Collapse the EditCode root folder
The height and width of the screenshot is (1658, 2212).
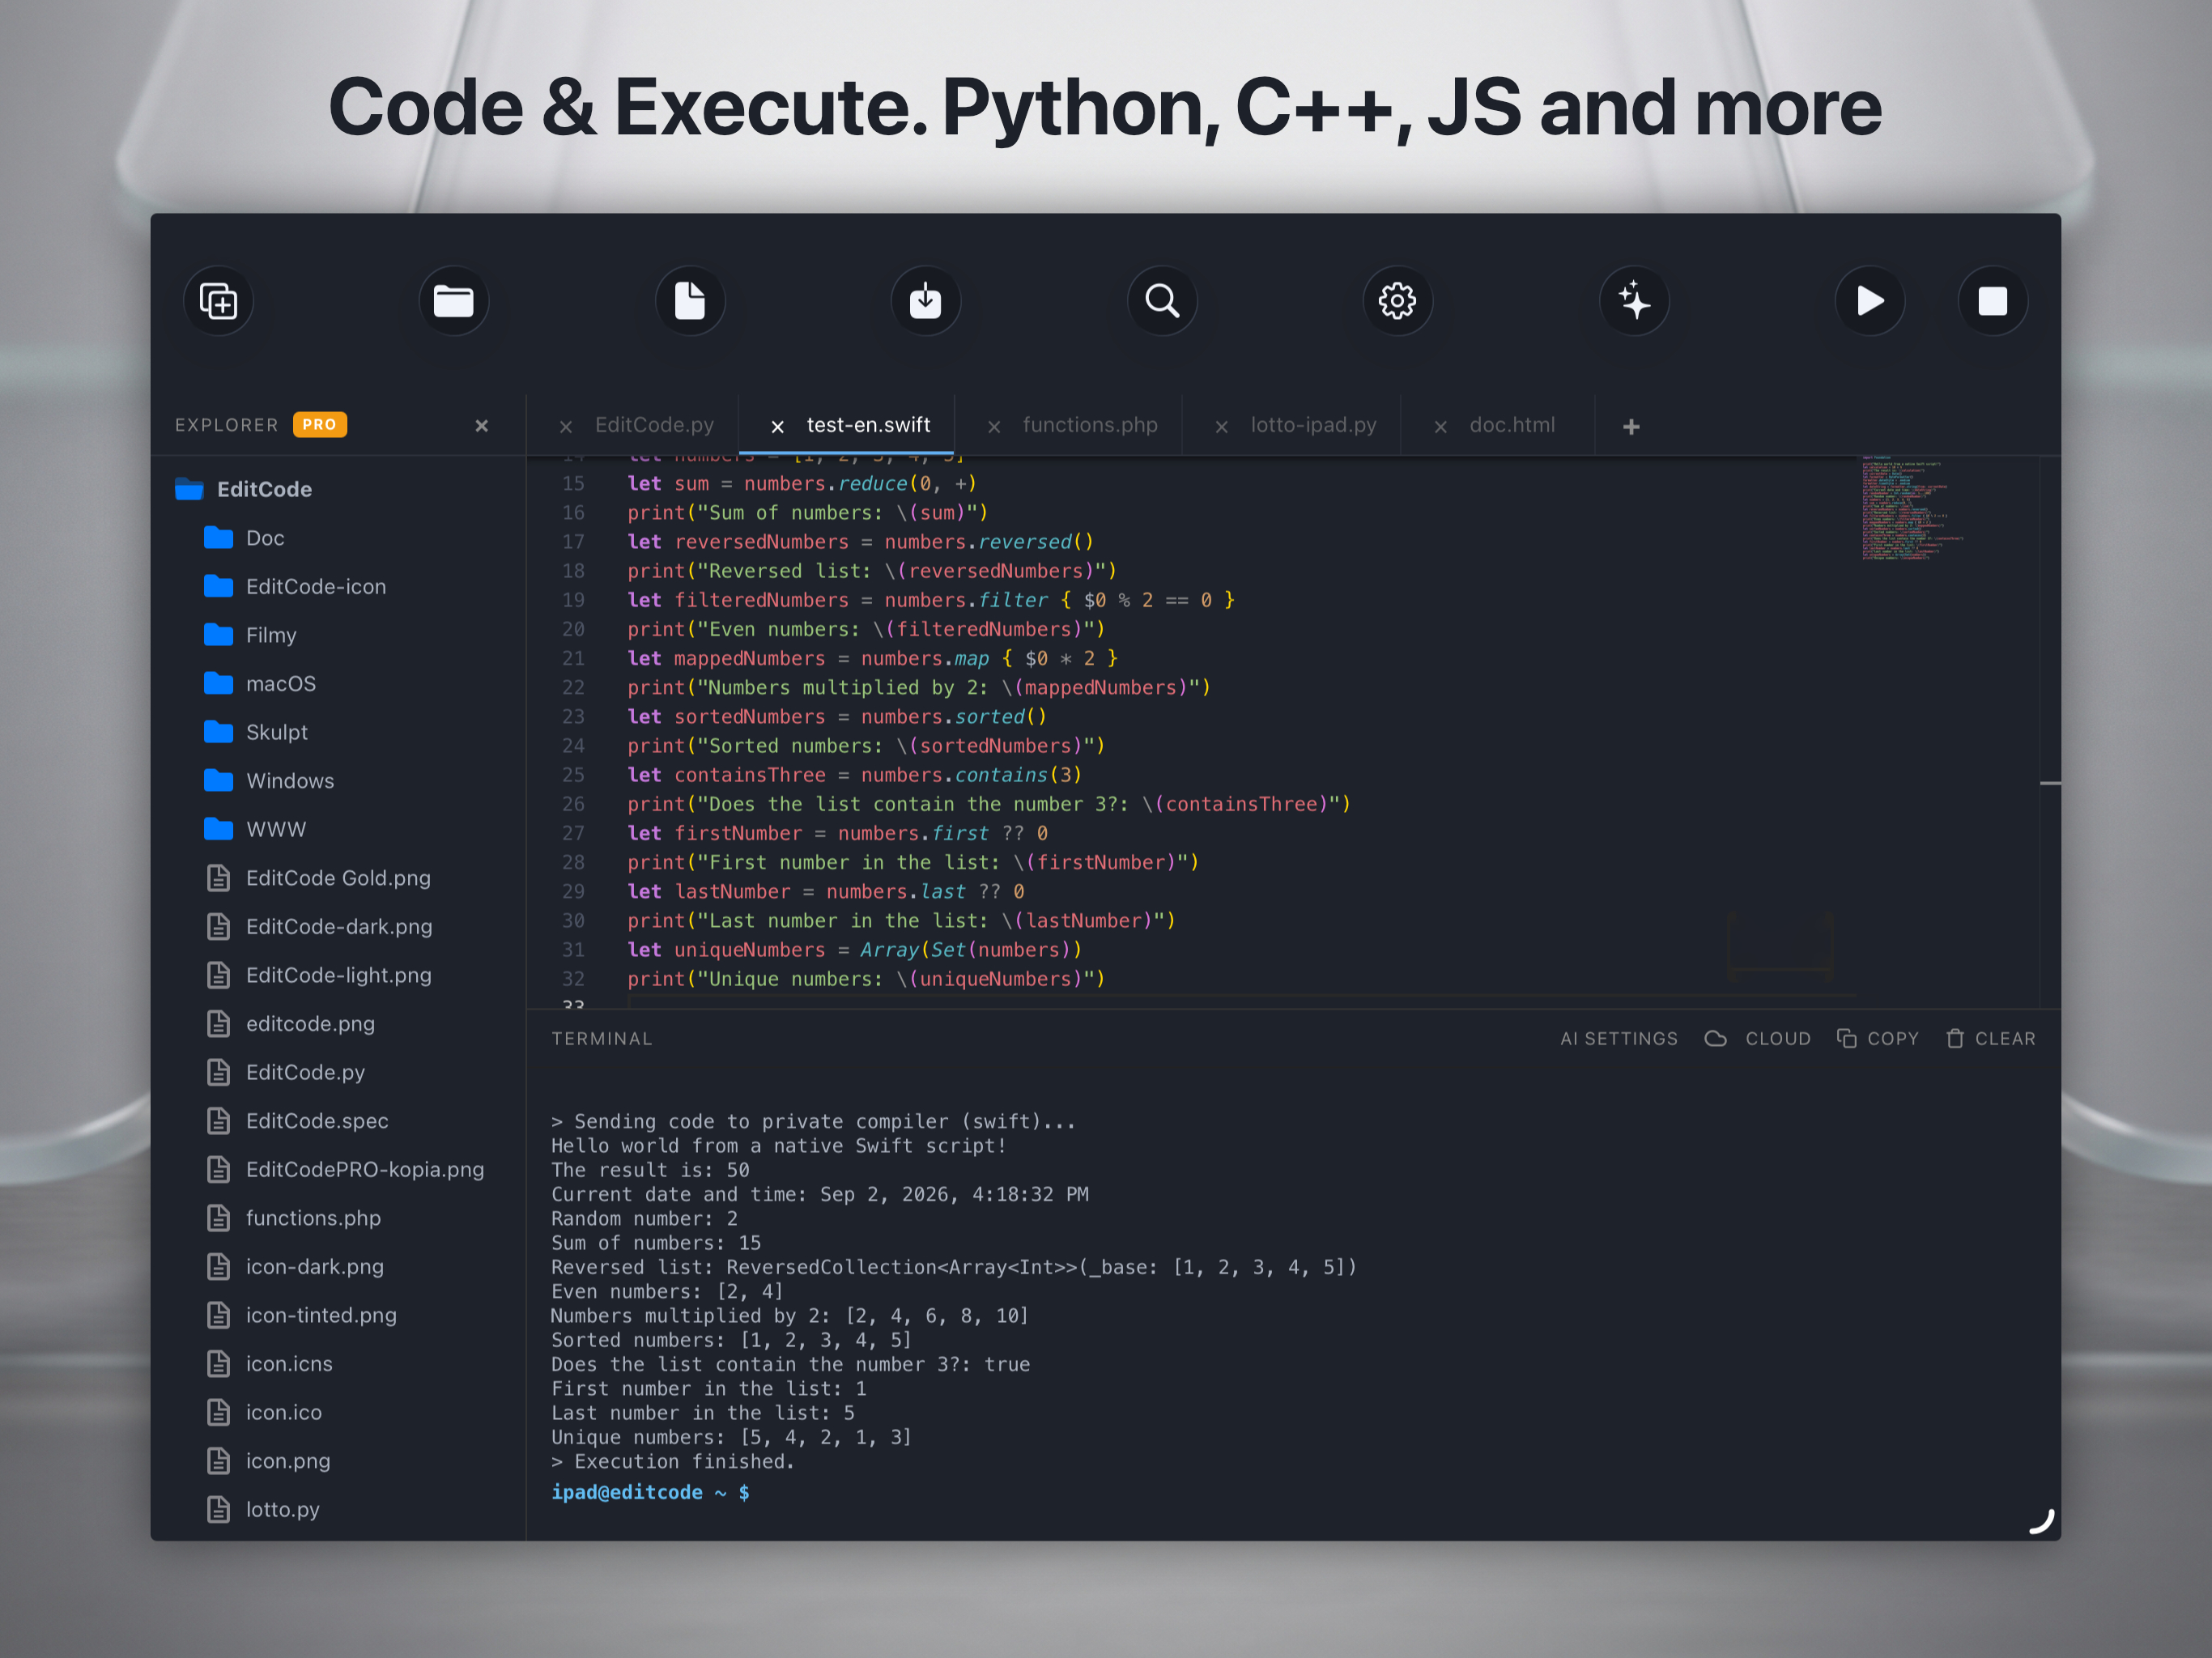click(x=264, y=489)
